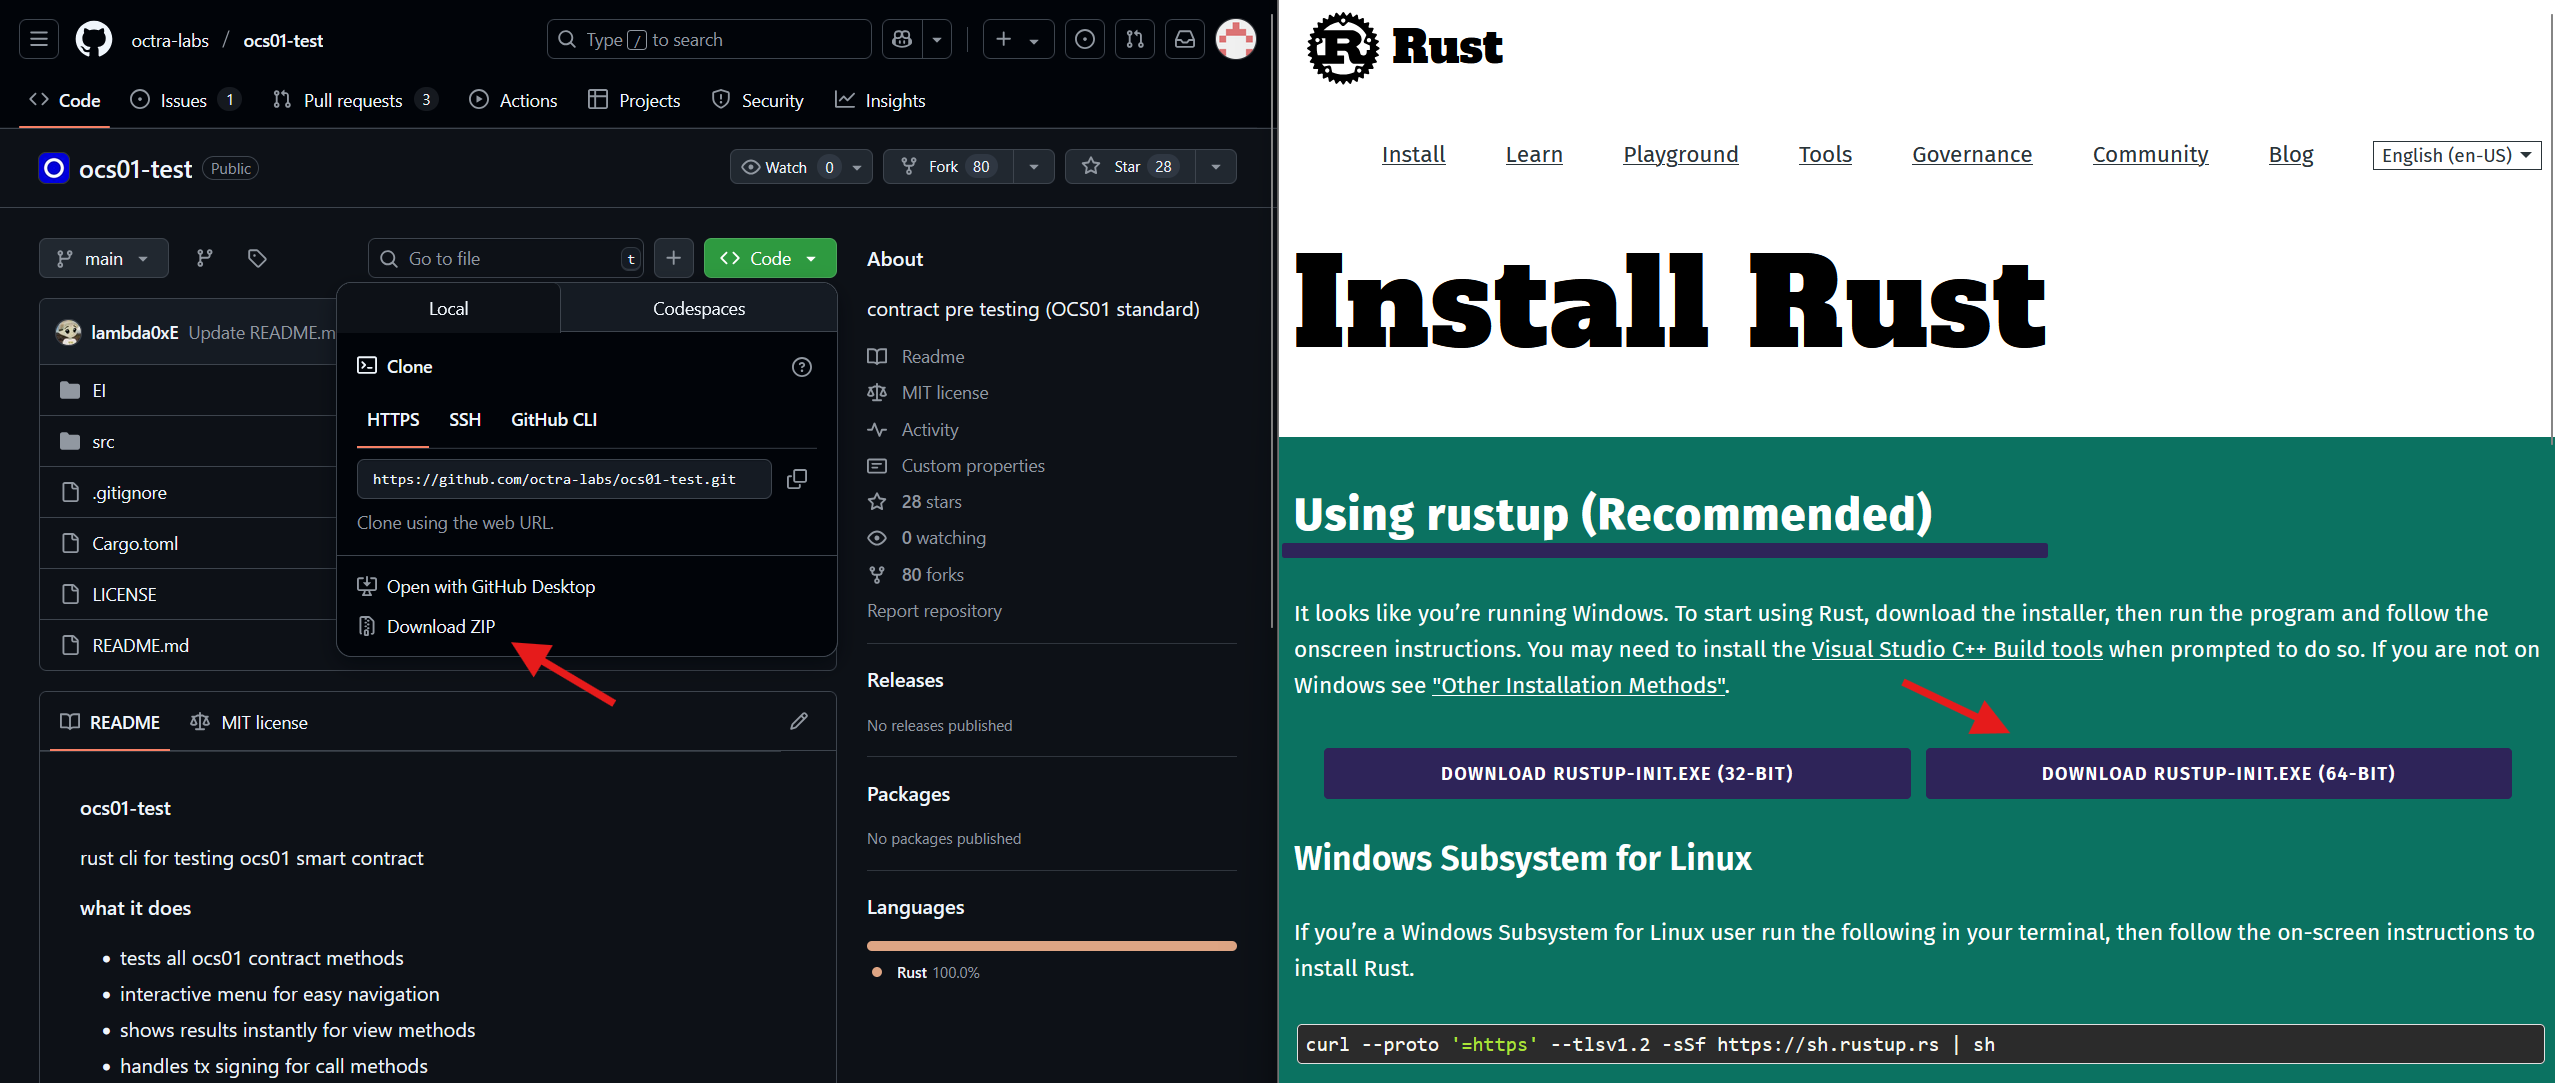Viewport: 2555px width, 1083px height.
Task: Open the .gitignore file
Action: point(130,492)
